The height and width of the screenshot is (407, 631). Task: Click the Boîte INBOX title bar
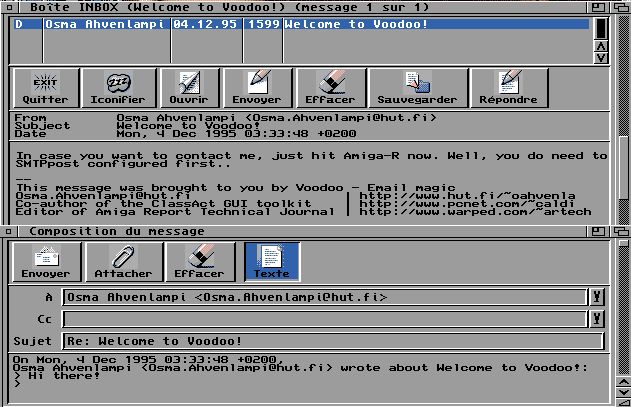pos(302,7)
